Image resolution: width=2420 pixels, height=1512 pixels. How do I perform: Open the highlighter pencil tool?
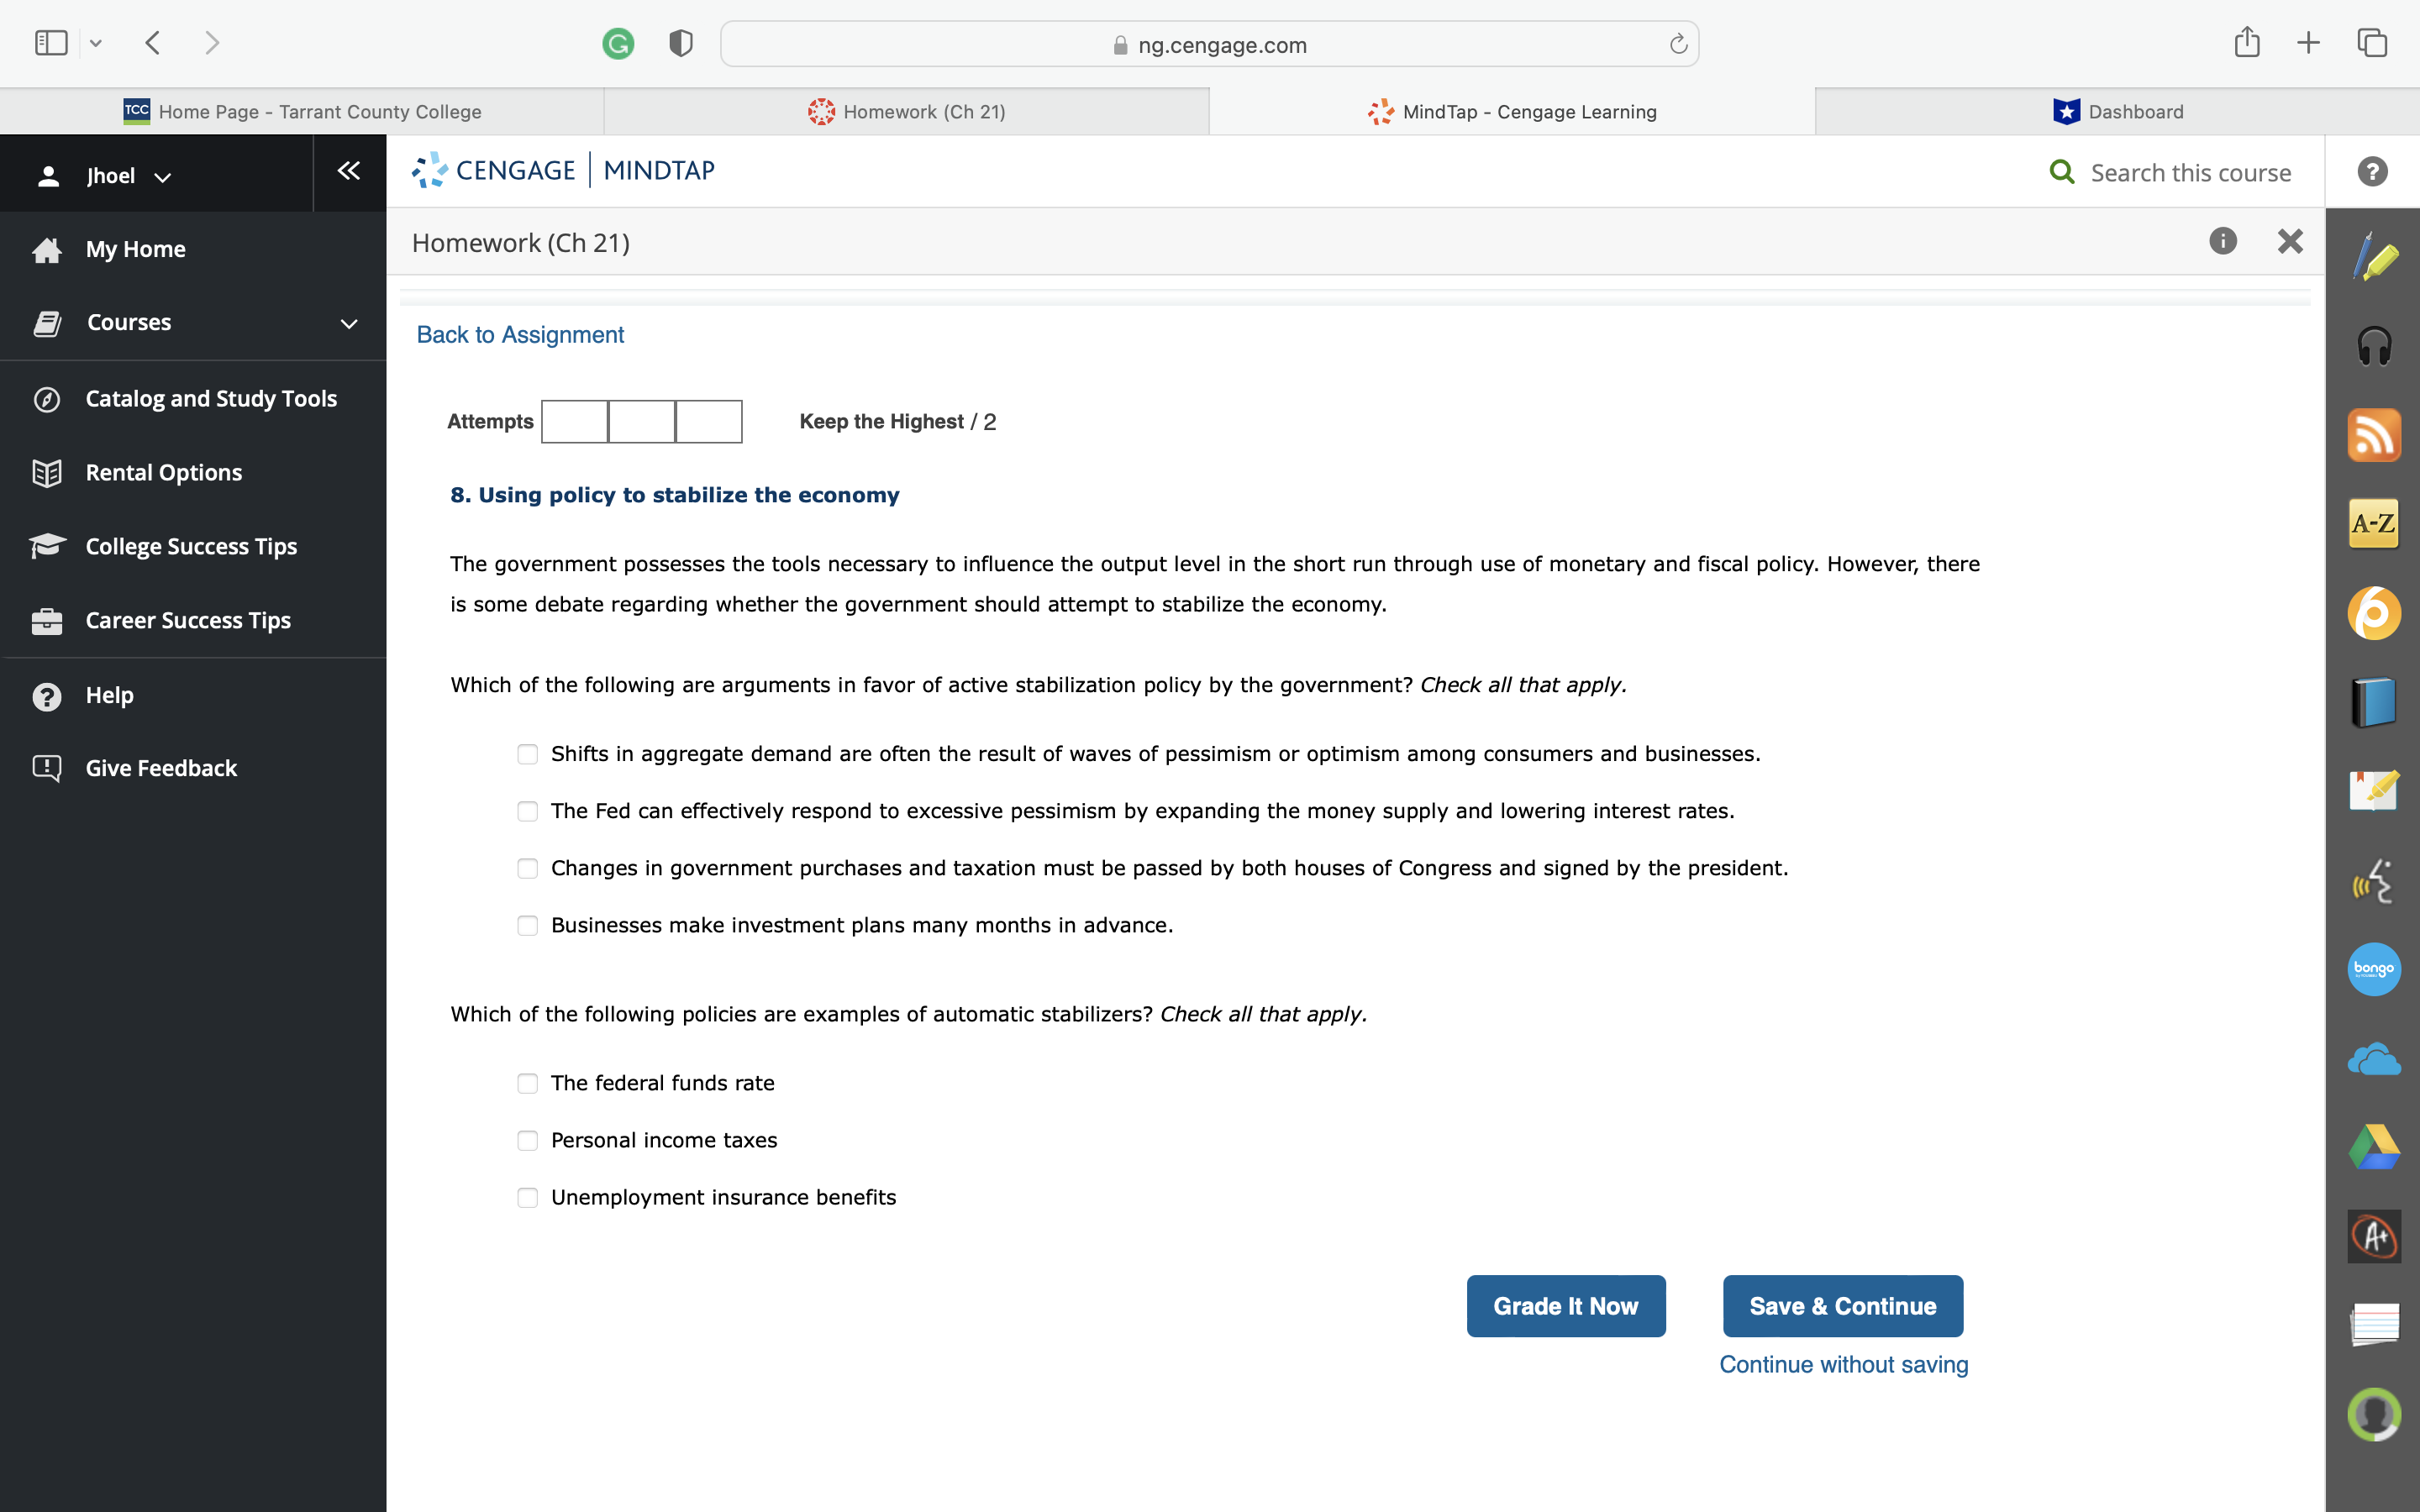pyautogui.click(x=2373, y=258)
